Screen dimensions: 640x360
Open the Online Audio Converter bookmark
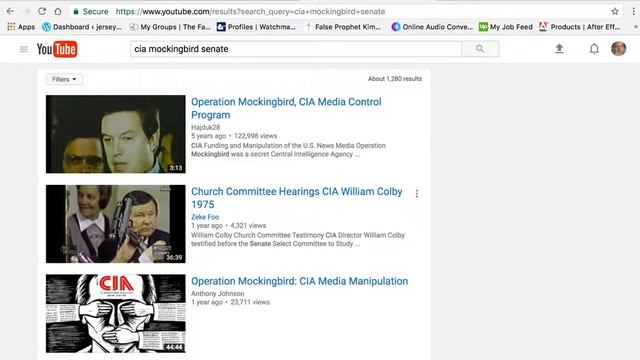pyautogui.click(x=432, y=27)
